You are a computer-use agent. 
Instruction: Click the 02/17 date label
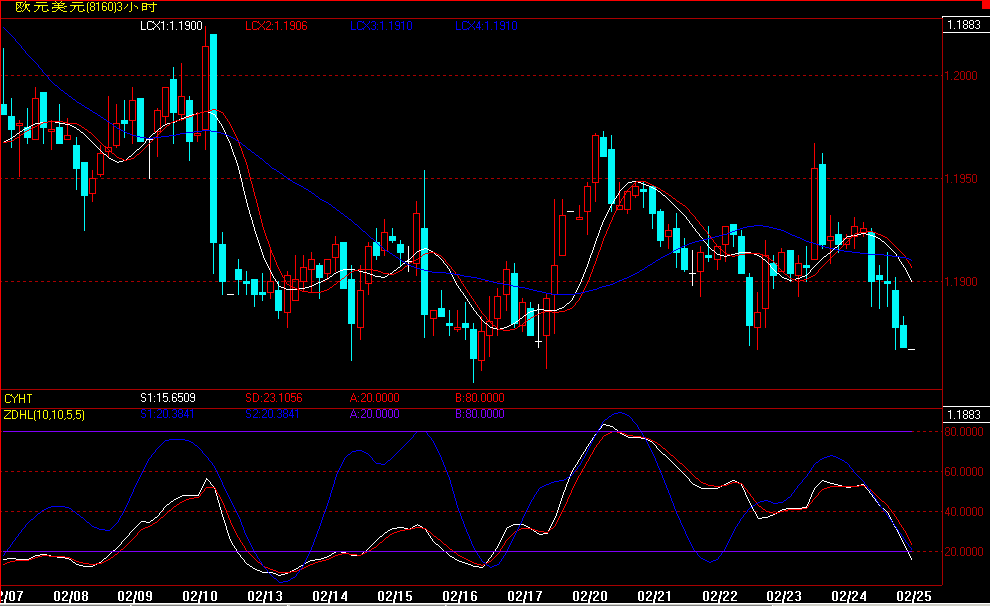[x=525, y=596]
